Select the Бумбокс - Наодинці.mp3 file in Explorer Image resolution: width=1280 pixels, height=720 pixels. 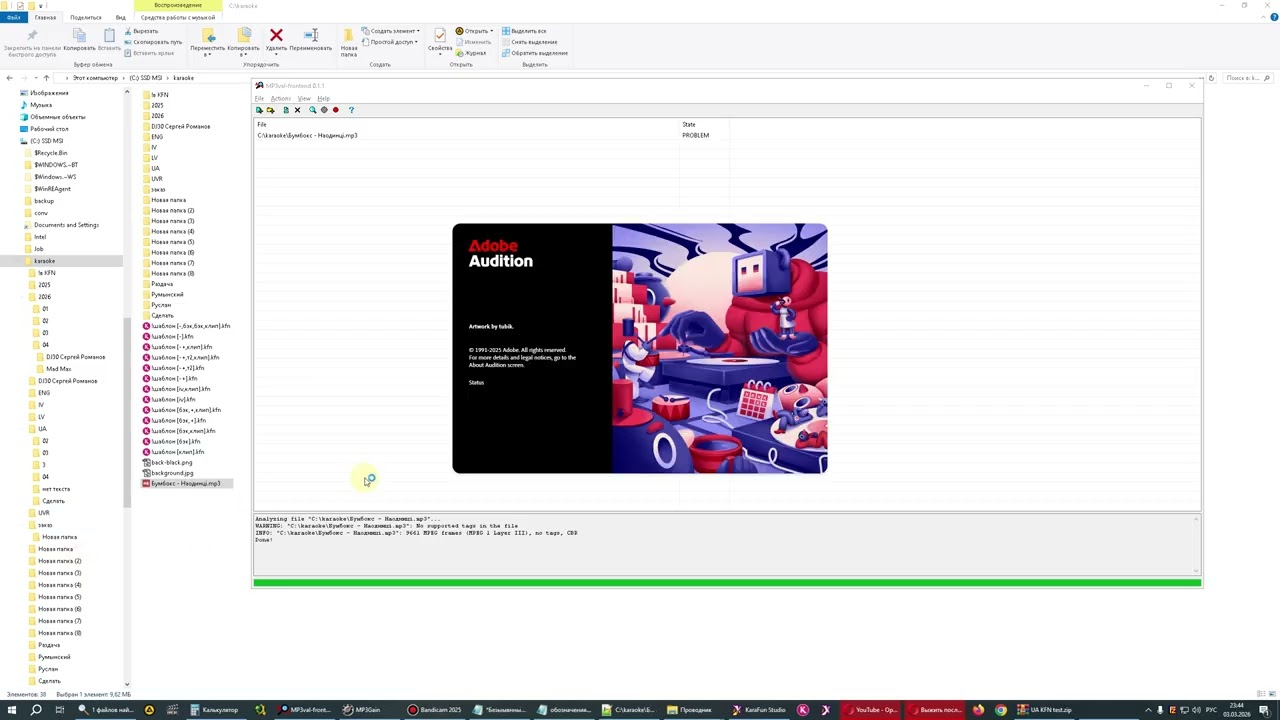pyautogui.click(x=186, y=484)
